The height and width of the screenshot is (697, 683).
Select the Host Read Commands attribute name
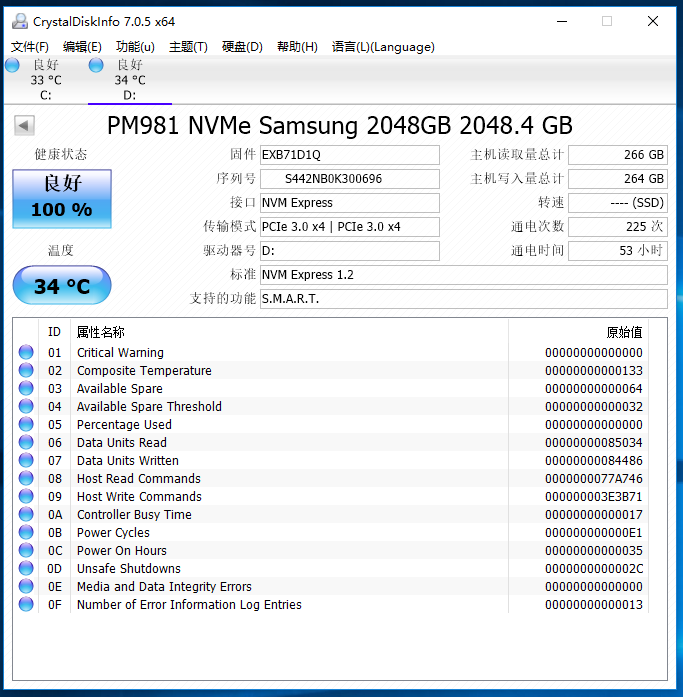(139, 478)
